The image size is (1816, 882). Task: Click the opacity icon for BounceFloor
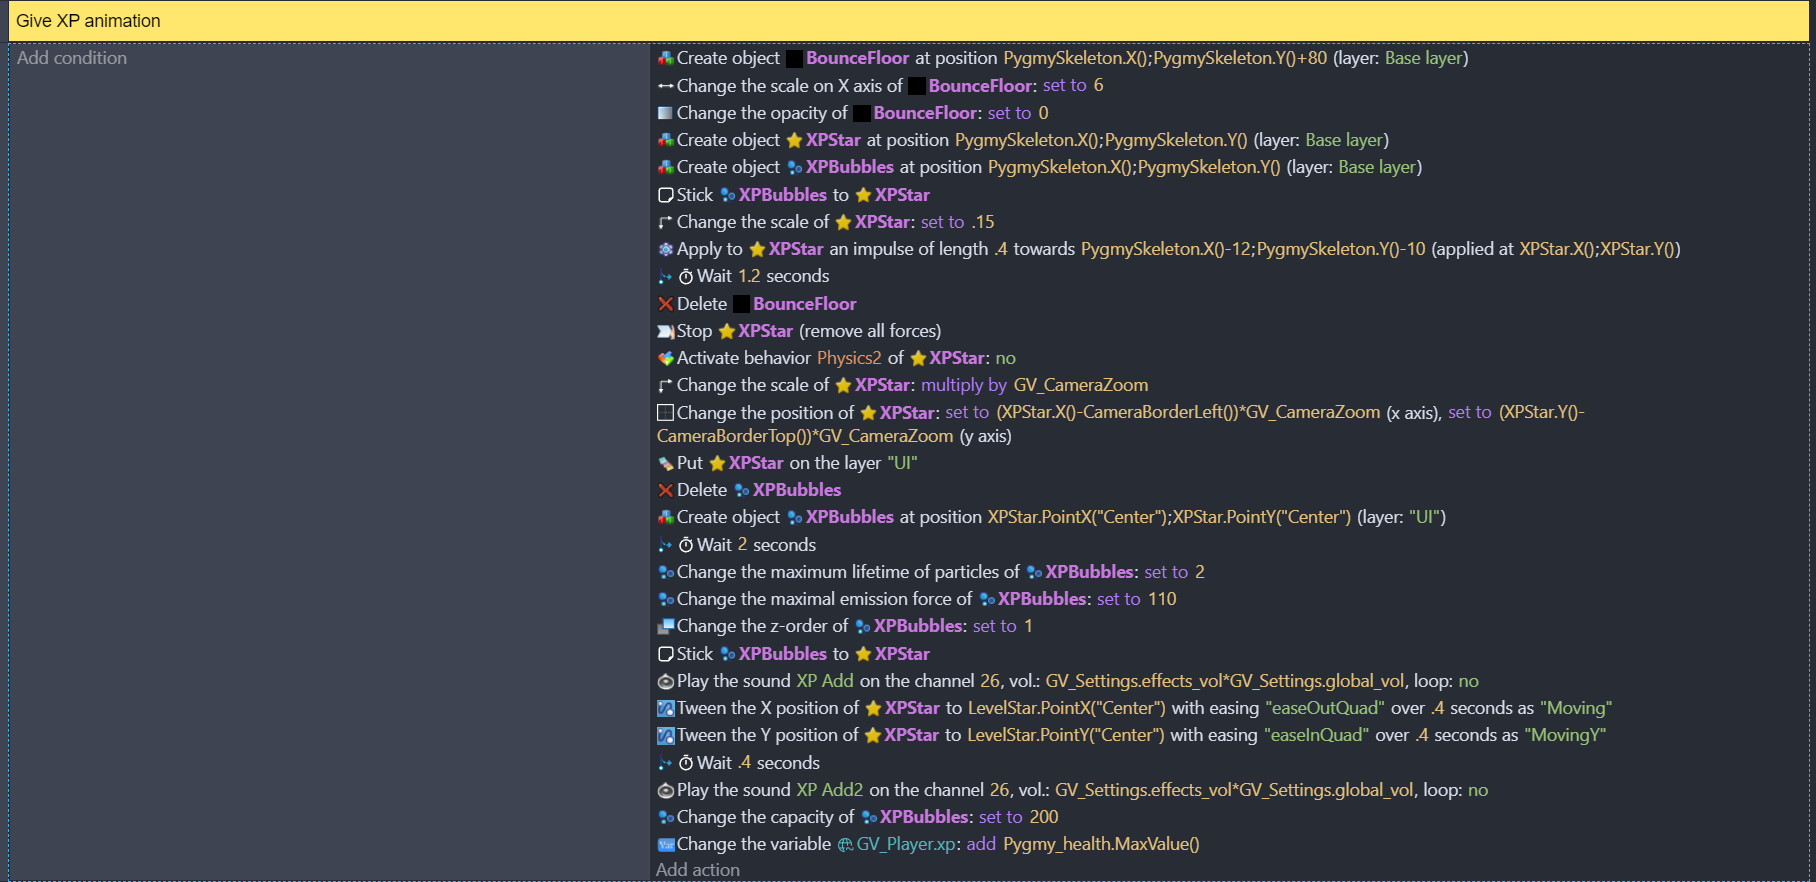(665, 113)
